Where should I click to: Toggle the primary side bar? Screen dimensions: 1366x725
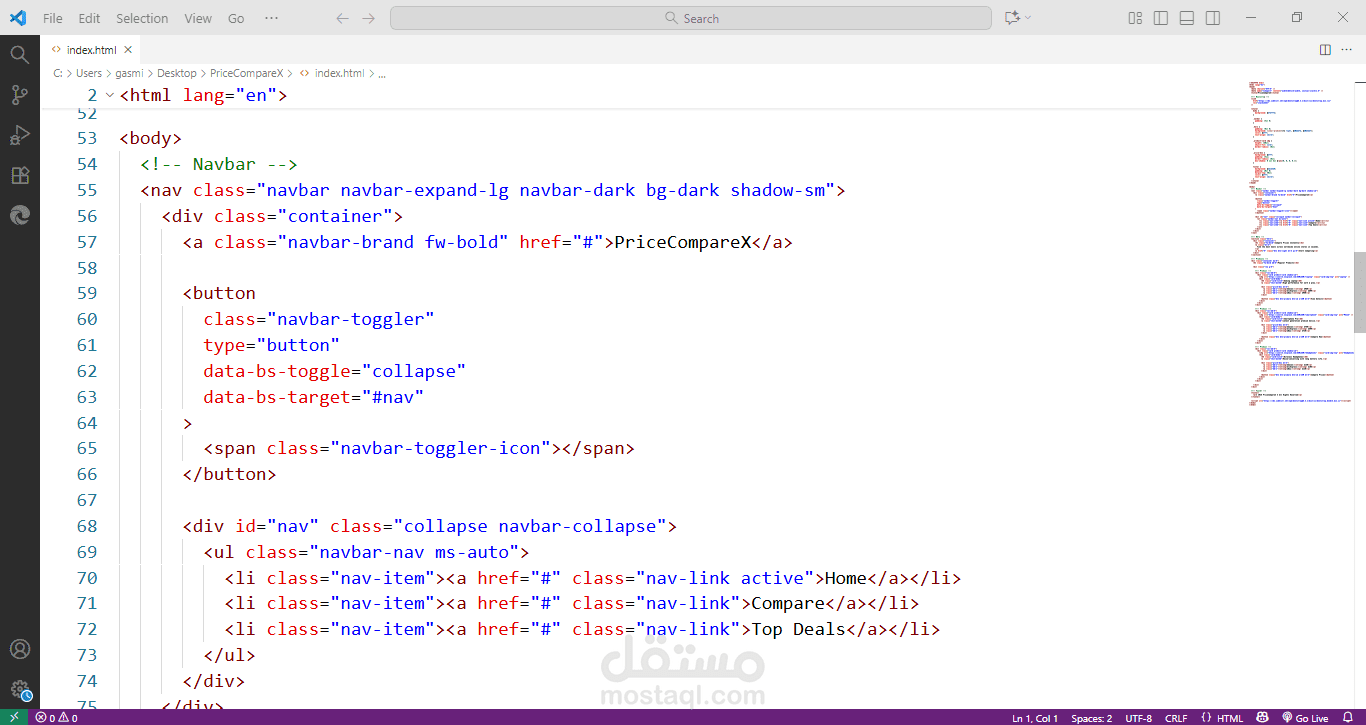pyautogui.click(x=1161, y=18)
